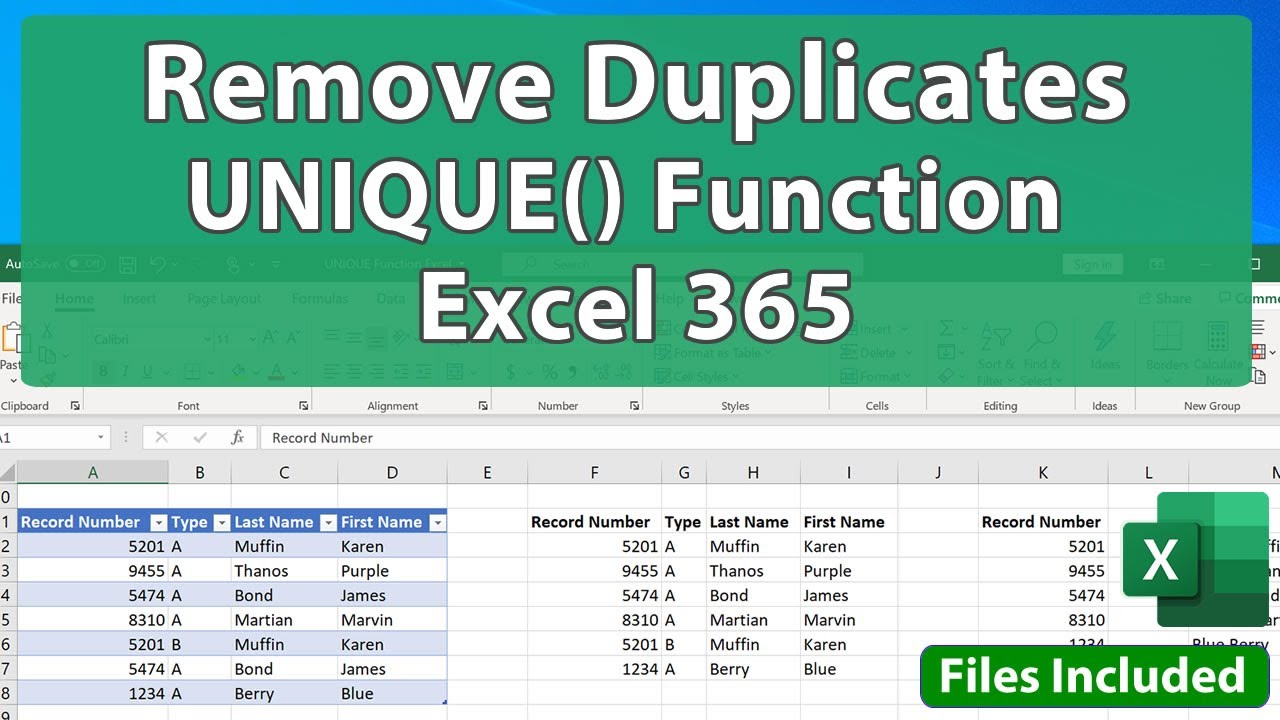
Task: Open the font size dropdown
Action: pyautogui.click(x=252, y=339)
